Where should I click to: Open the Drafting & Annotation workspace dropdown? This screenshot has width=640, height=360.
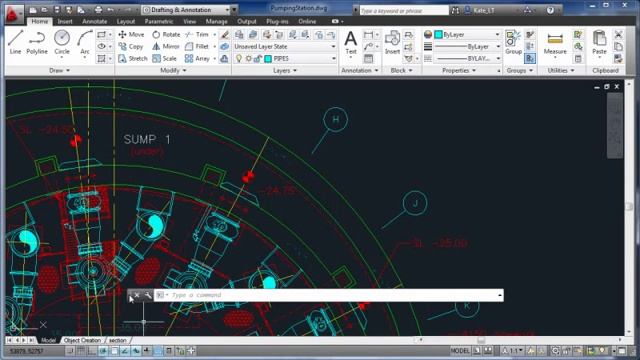coord(186,10)
